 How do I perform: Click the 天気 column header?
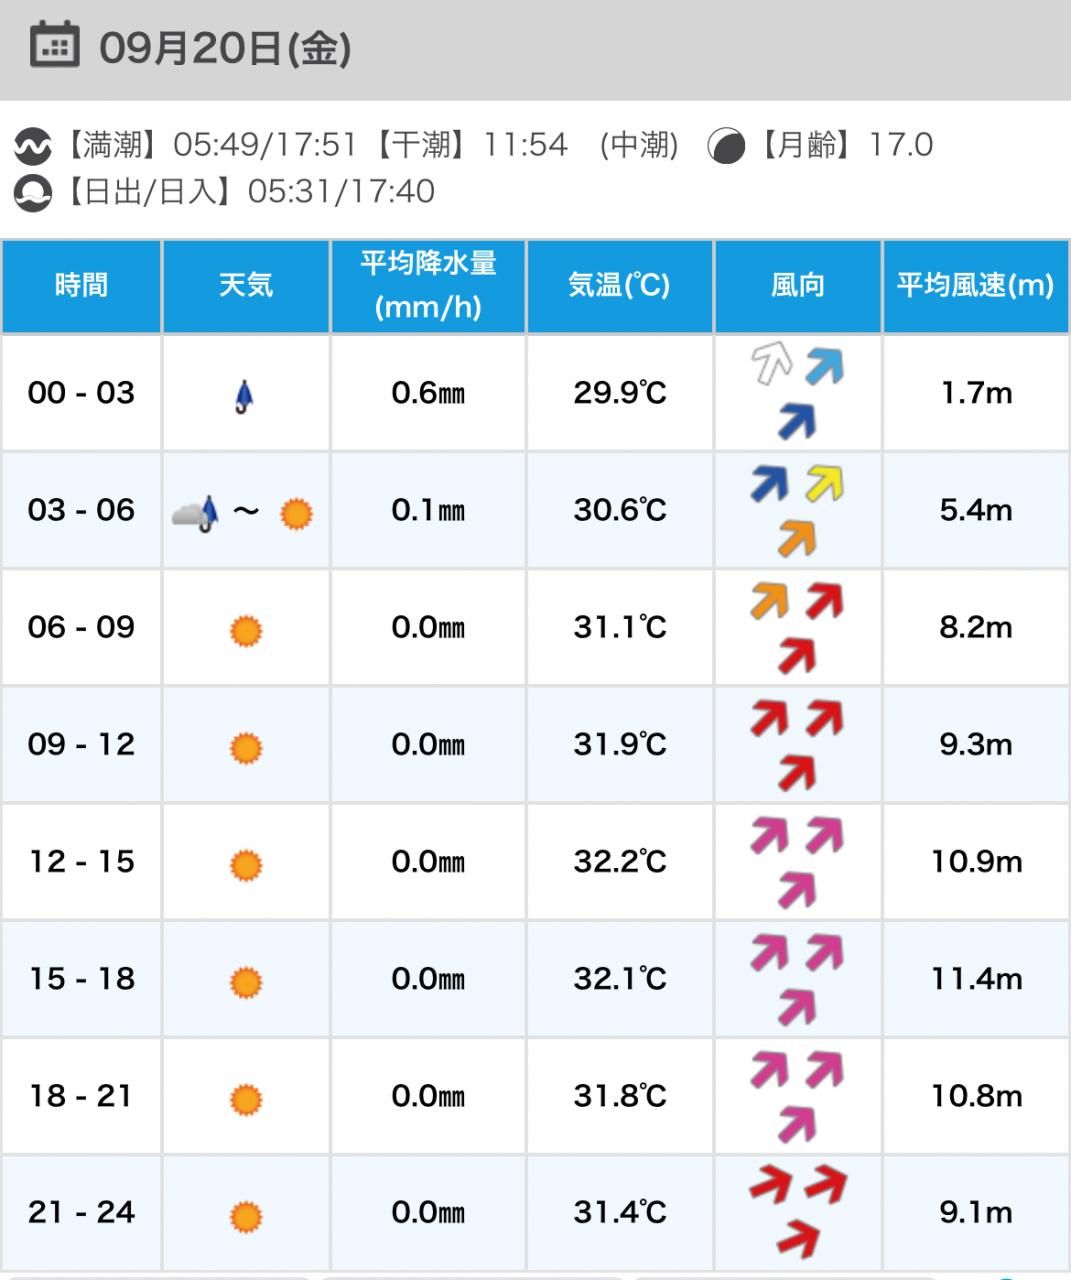tap(246, 286)
